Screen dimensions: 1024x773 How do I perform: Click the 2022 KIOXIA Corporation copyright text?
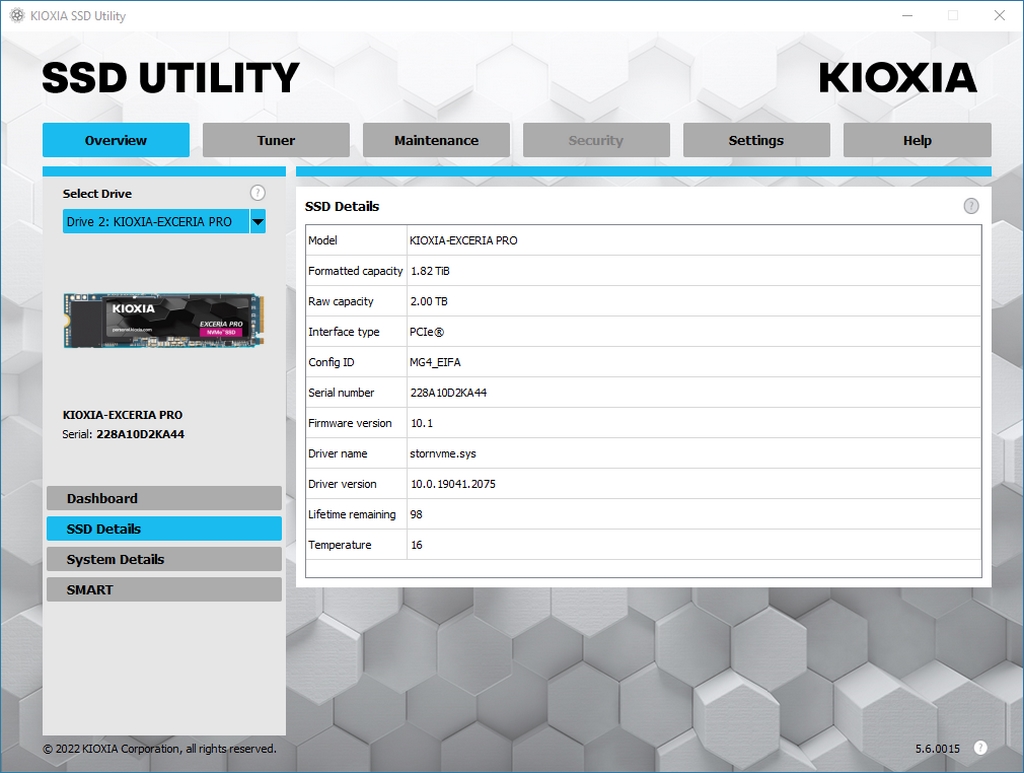point(160,749)
